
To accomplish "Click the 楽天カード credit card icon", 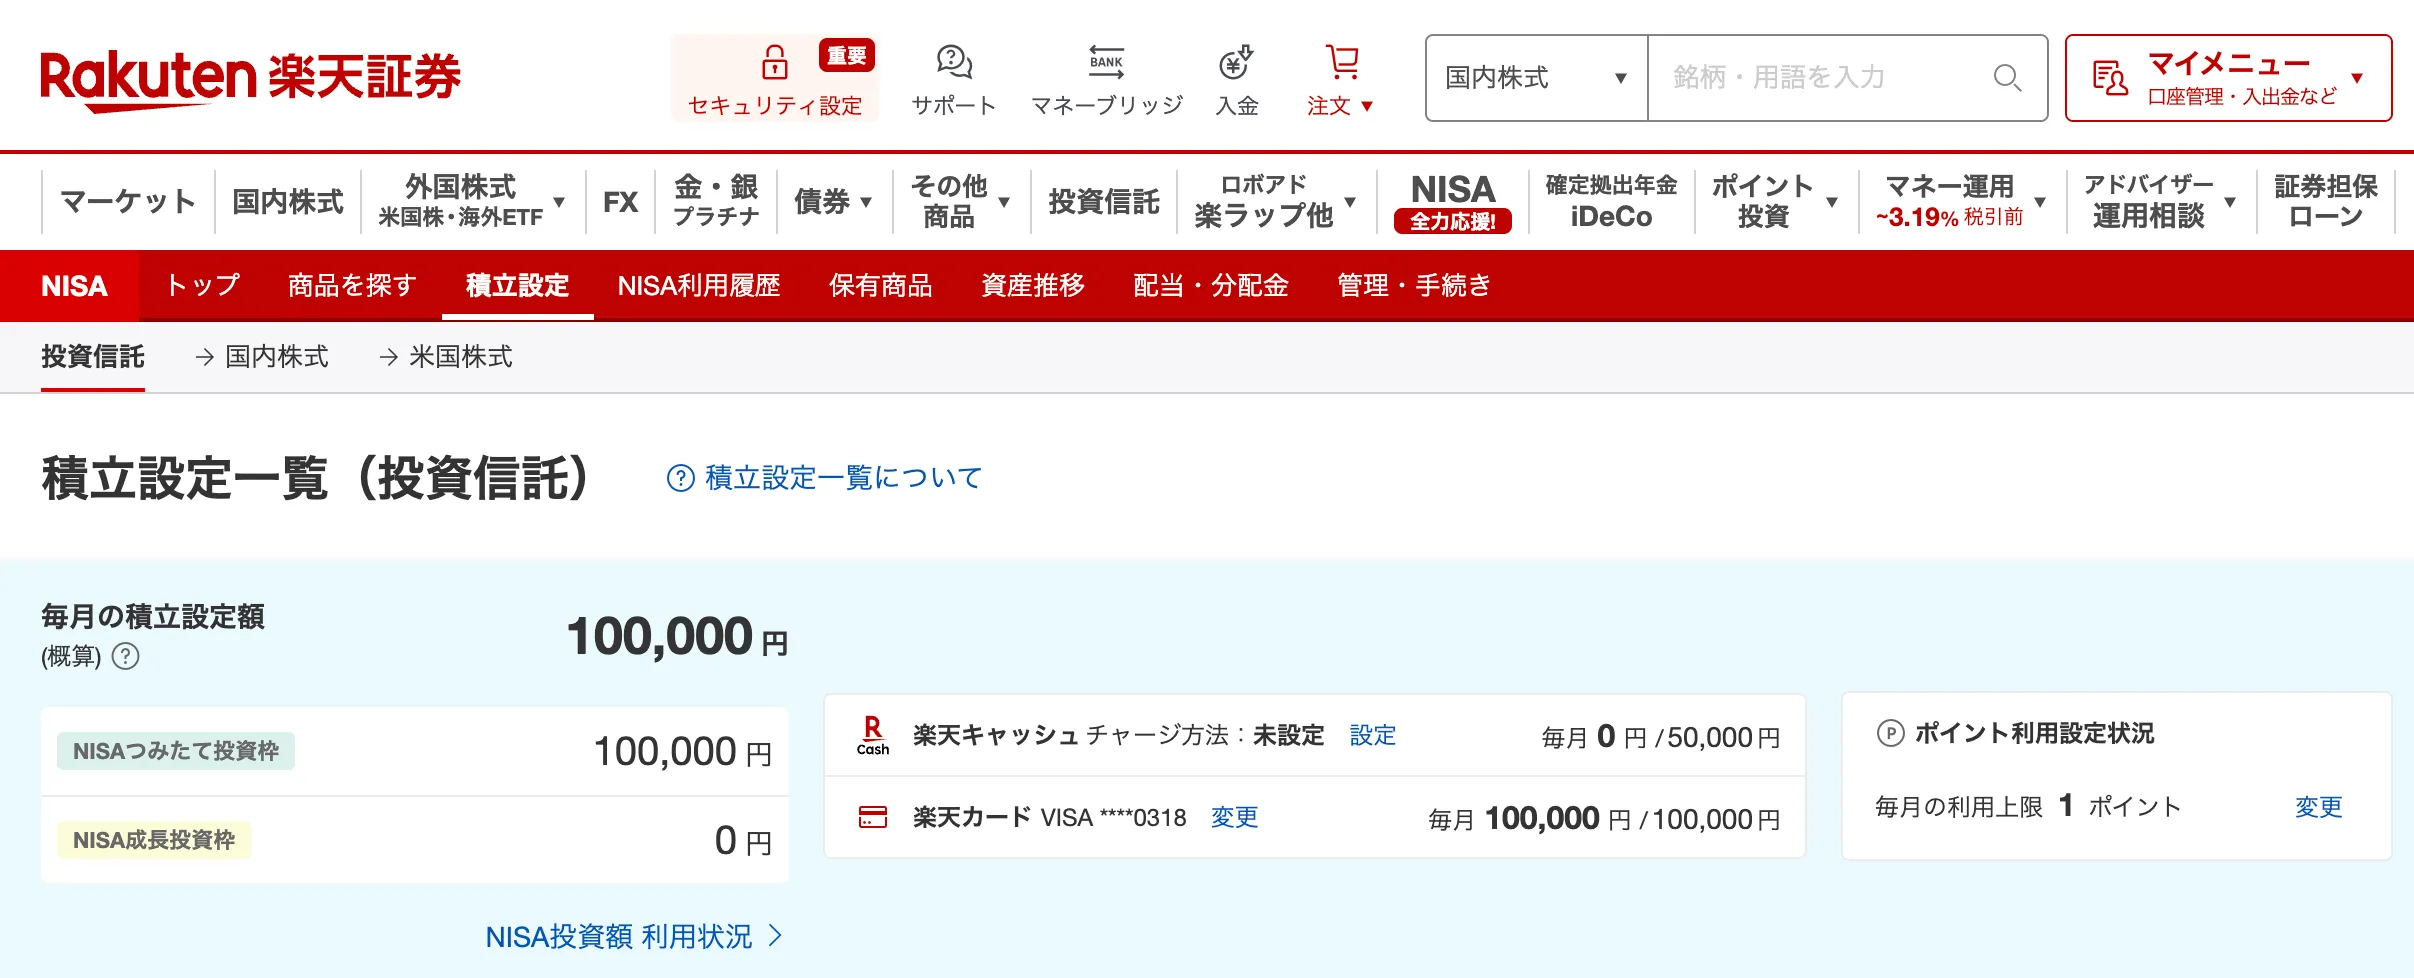I will click(871, 818).
